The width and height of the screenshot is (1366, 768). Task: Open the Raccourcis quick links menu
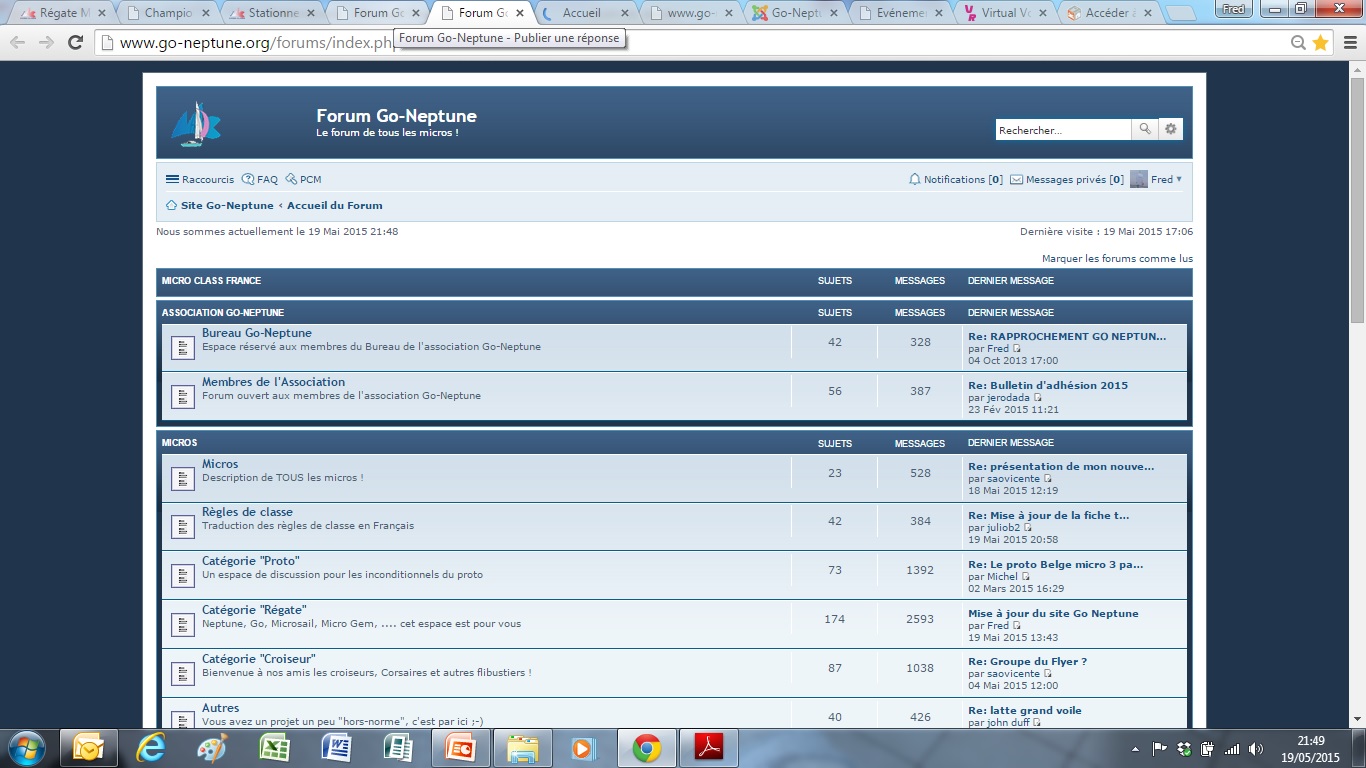tap(200, 180)
